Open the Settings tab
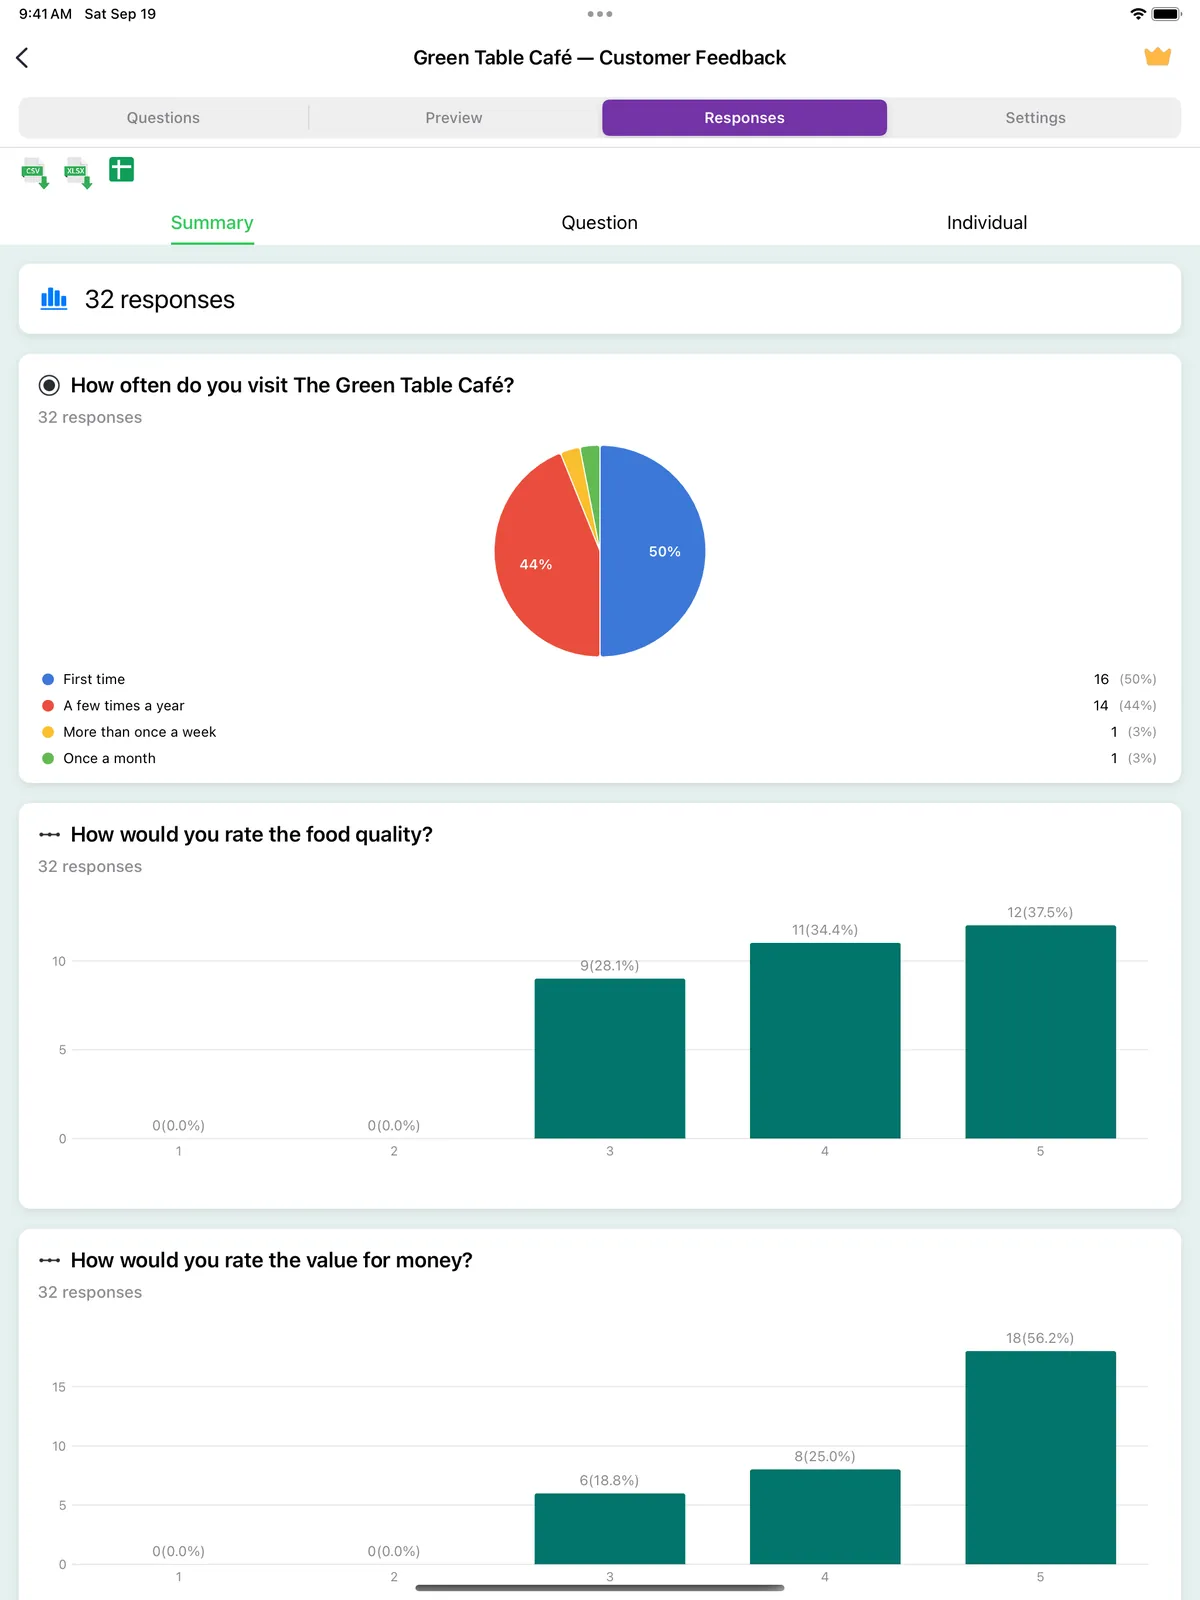Screen dimensions: 1200x1600 (1035, 118)
